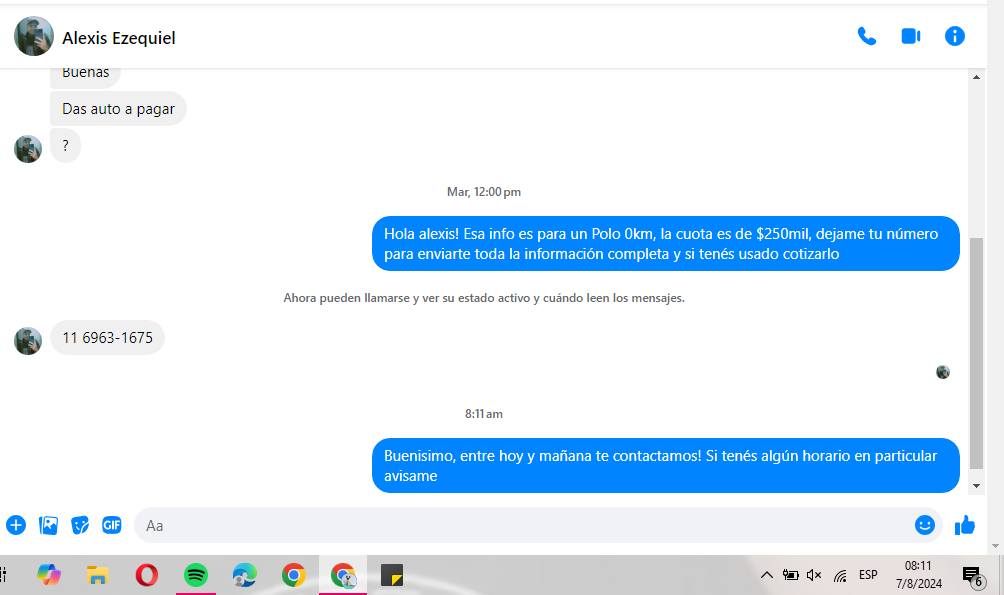Open Alexis Ezequiel profile picture in header
The height and width of the screenshot is (595, 1004).
click(34, 37)
